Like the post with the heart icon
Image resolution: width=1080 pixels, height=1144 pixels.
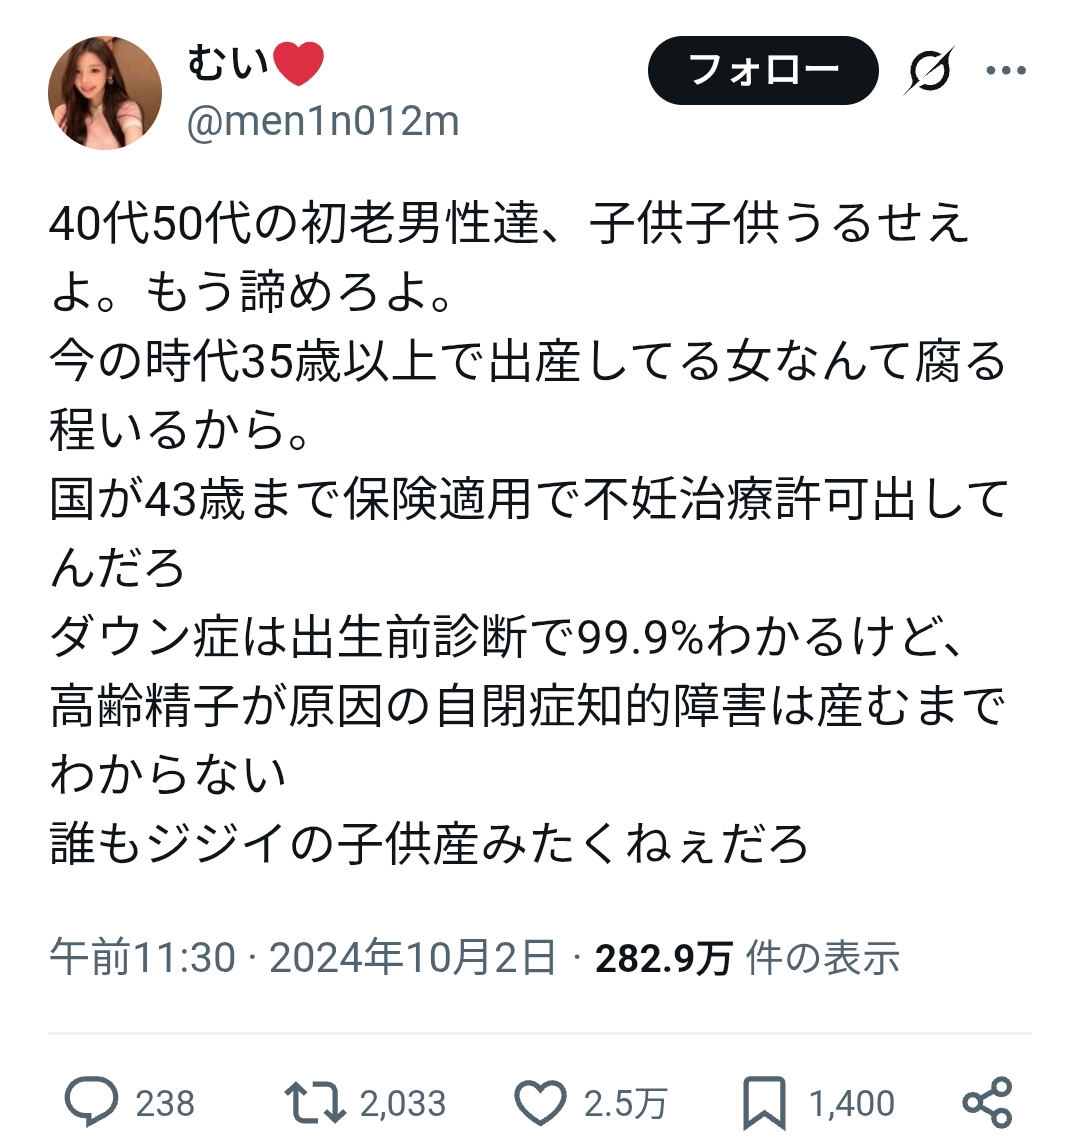pos(540,1102)
